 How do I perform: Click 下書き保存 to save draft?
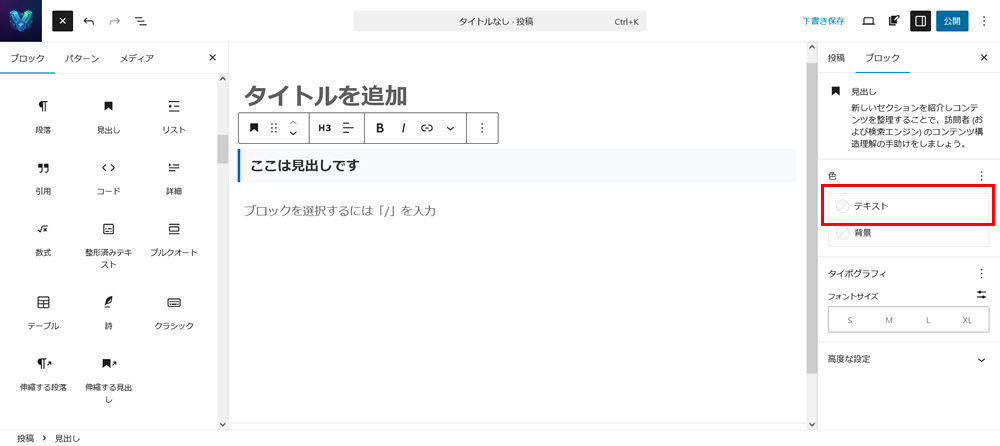coord(823,21)
